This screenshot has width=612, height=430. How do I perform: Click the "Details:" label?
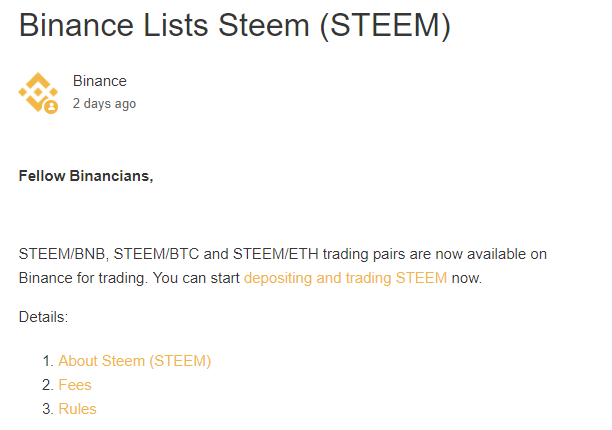coord(43,317)
